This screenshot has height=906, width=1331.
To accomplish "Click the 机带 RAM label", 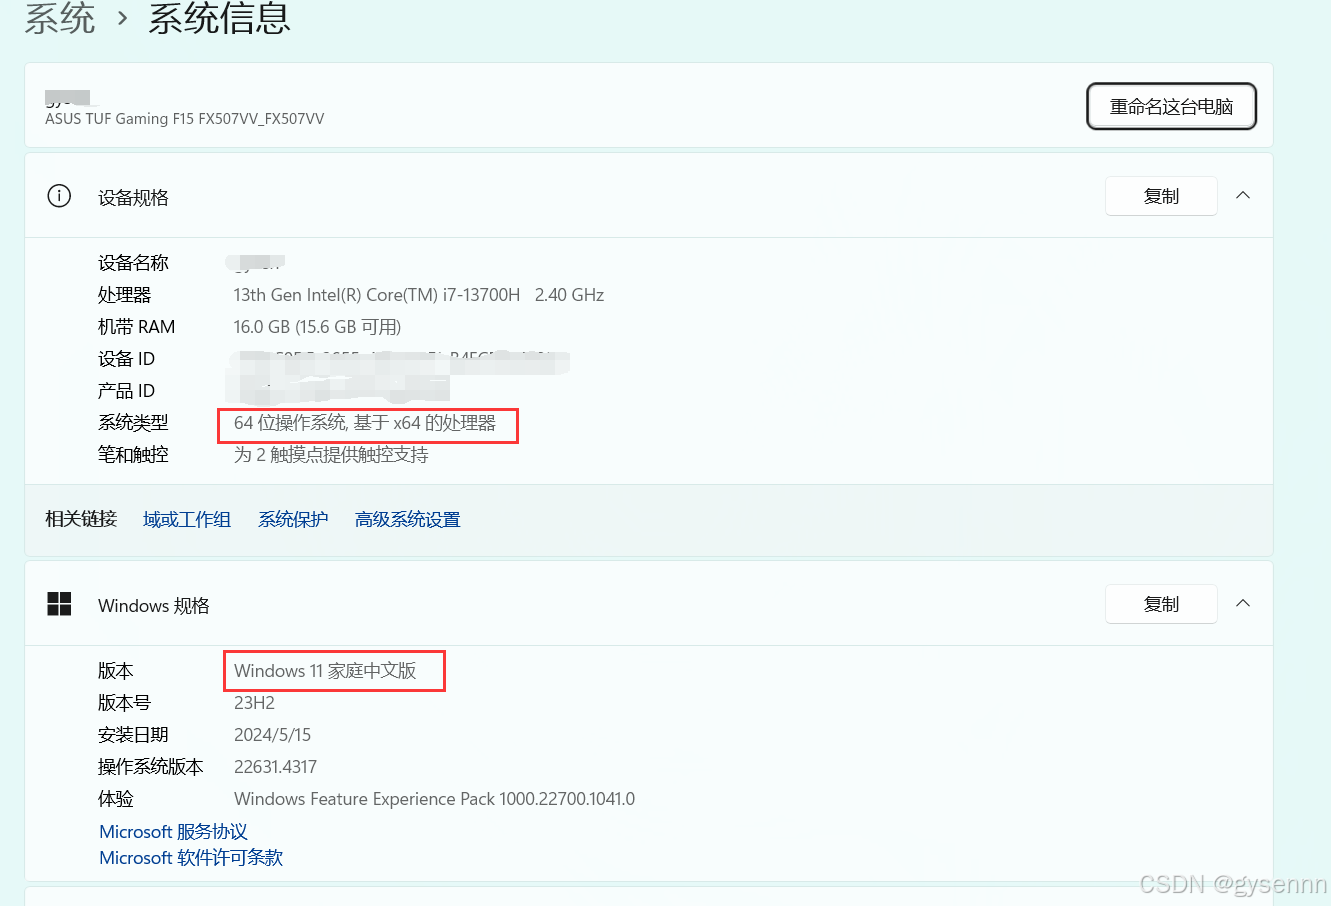I will (136, 327).
